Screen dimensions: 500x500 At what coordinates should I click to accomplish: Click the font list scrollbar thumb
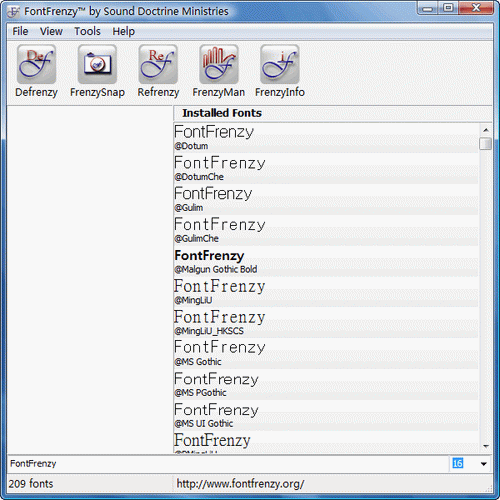(x=485, y=144)
